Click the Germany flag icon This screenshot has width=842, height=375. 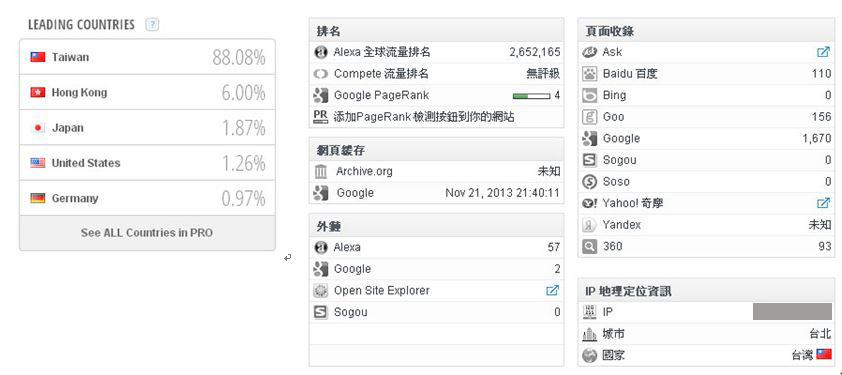[38, 198]
